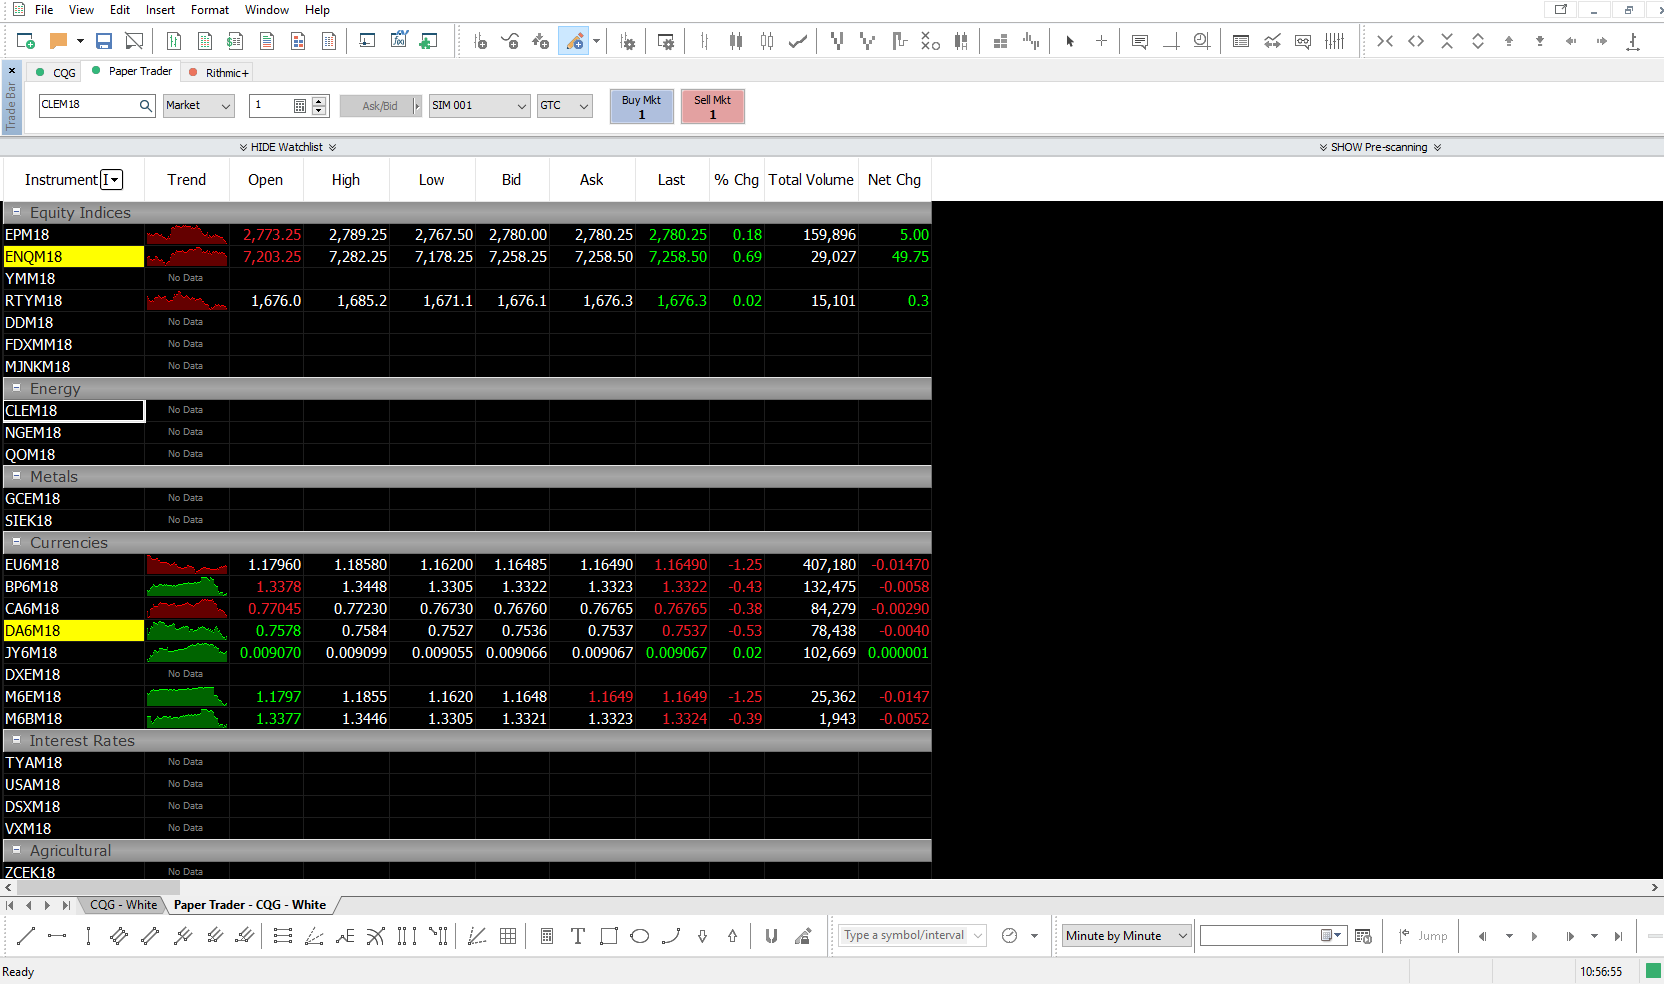The image size is (1664, 984).
Task: Collapse the Metals group
Action: (16, 476)
